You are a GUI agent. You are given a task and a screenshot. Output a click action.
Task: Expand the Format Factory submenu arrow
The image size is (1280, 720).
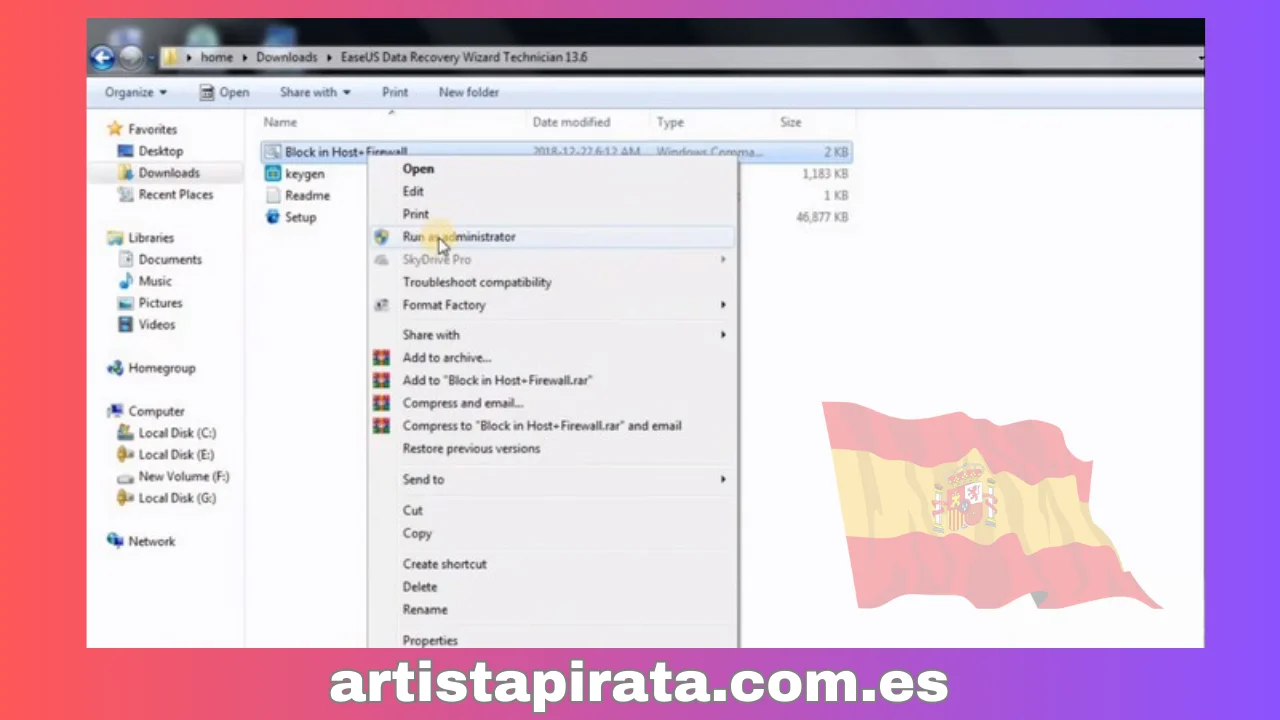[723, 305]
